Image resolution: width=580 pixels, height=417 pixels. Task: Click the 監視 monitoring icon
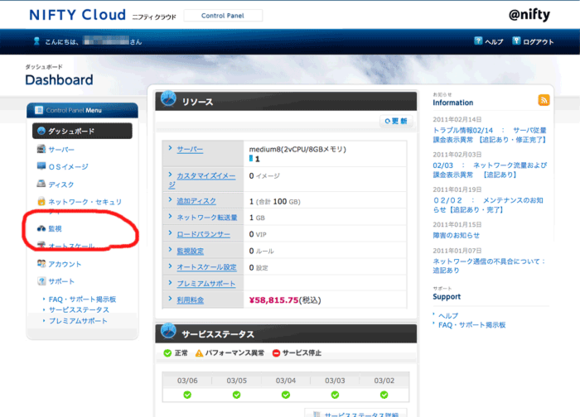(41, 228)
